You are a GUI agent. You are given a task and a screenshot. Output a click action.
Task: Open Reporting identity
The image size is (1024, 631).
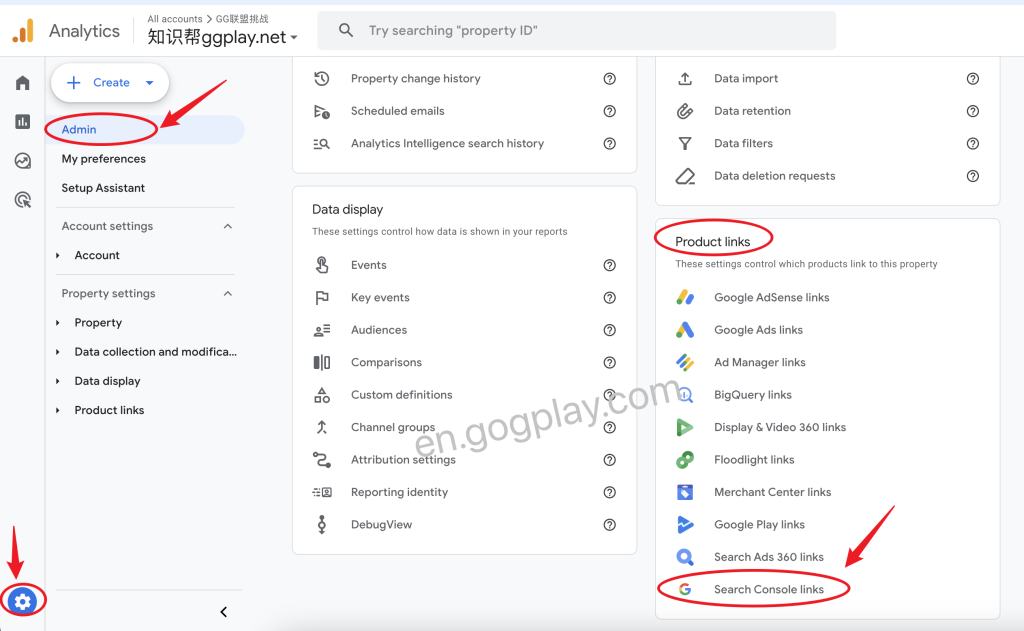pos(399,493)
